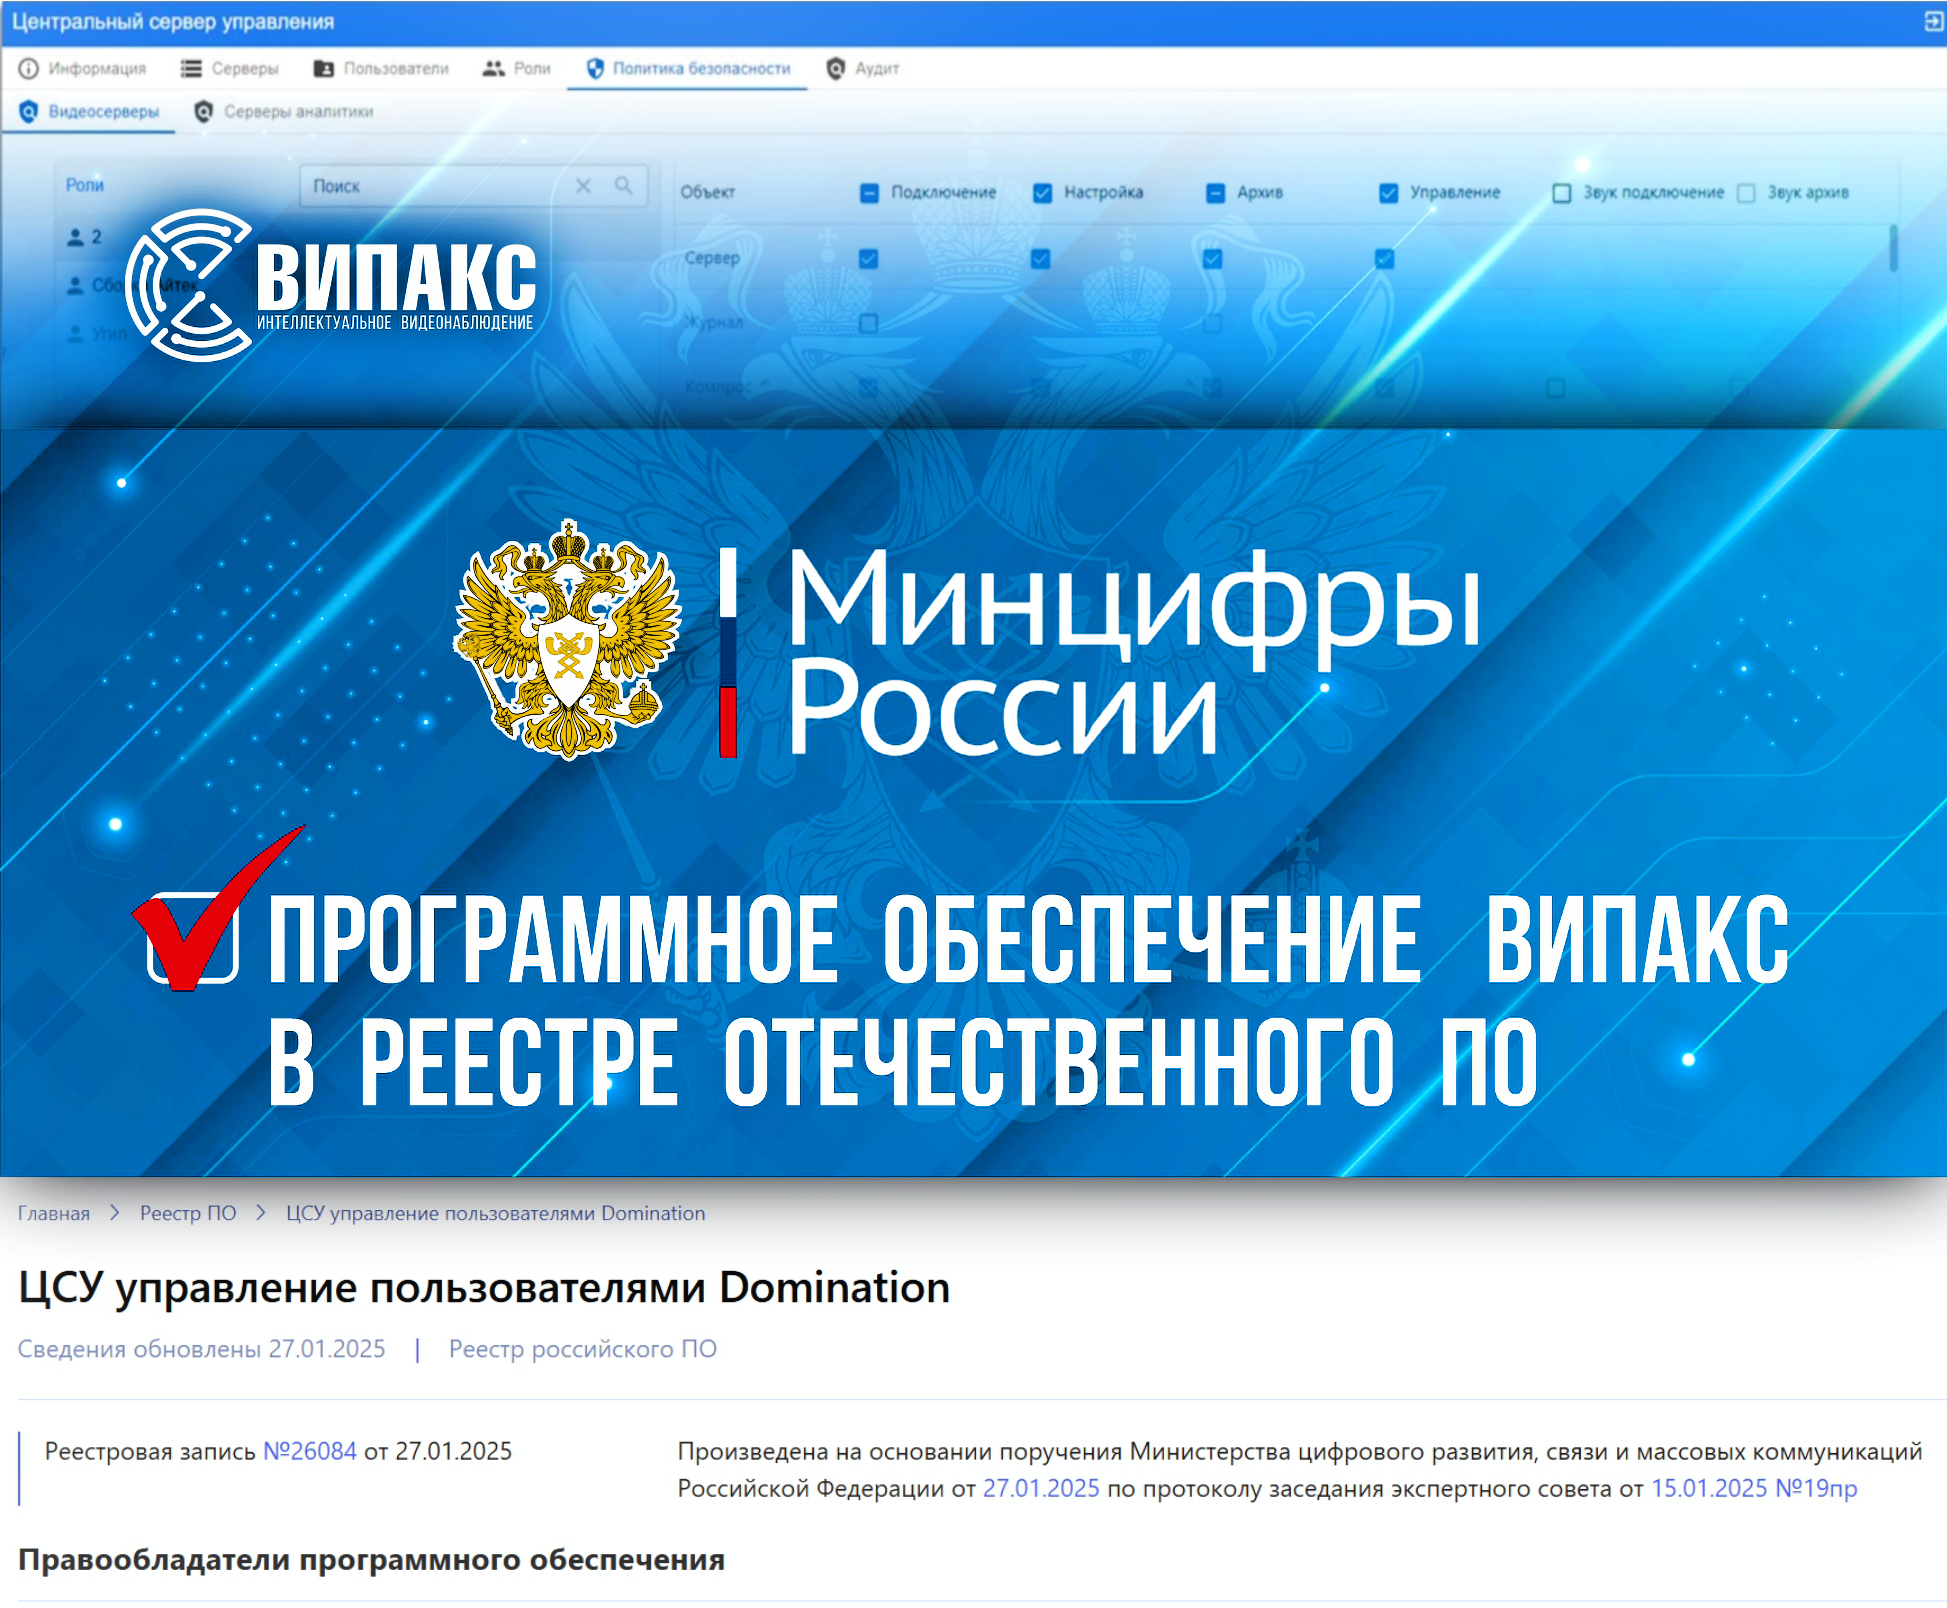Toggle the Подключение column checkbox
The width and height of the screenshot is (1947, 1608).
tap(869, 193)
